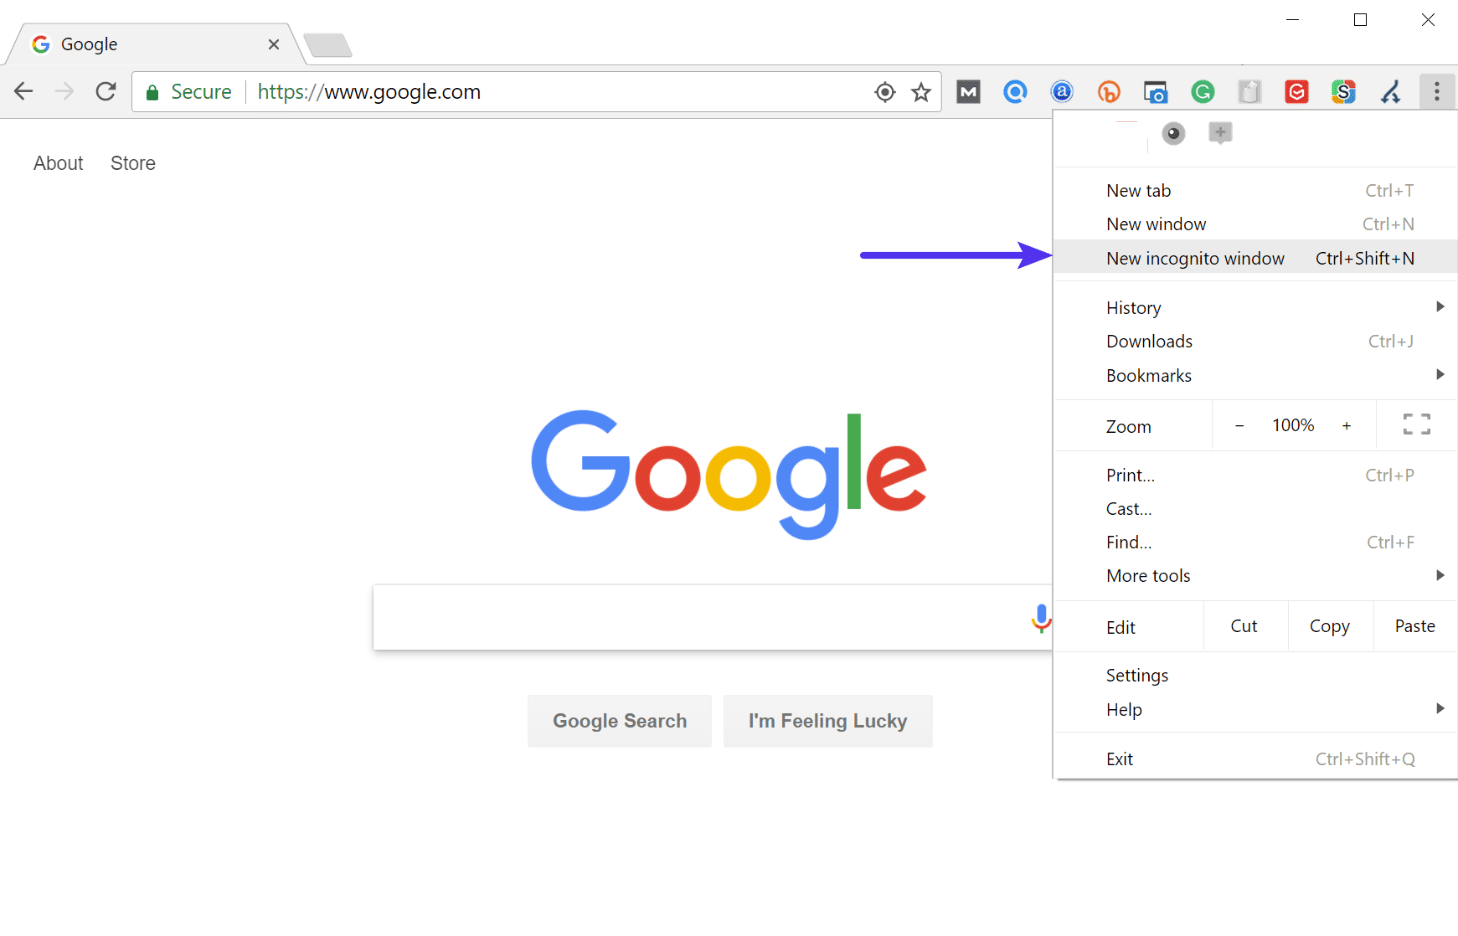Click the Google Search button
The width and height of the screenshot is (1458, 936).
point(620,721)
